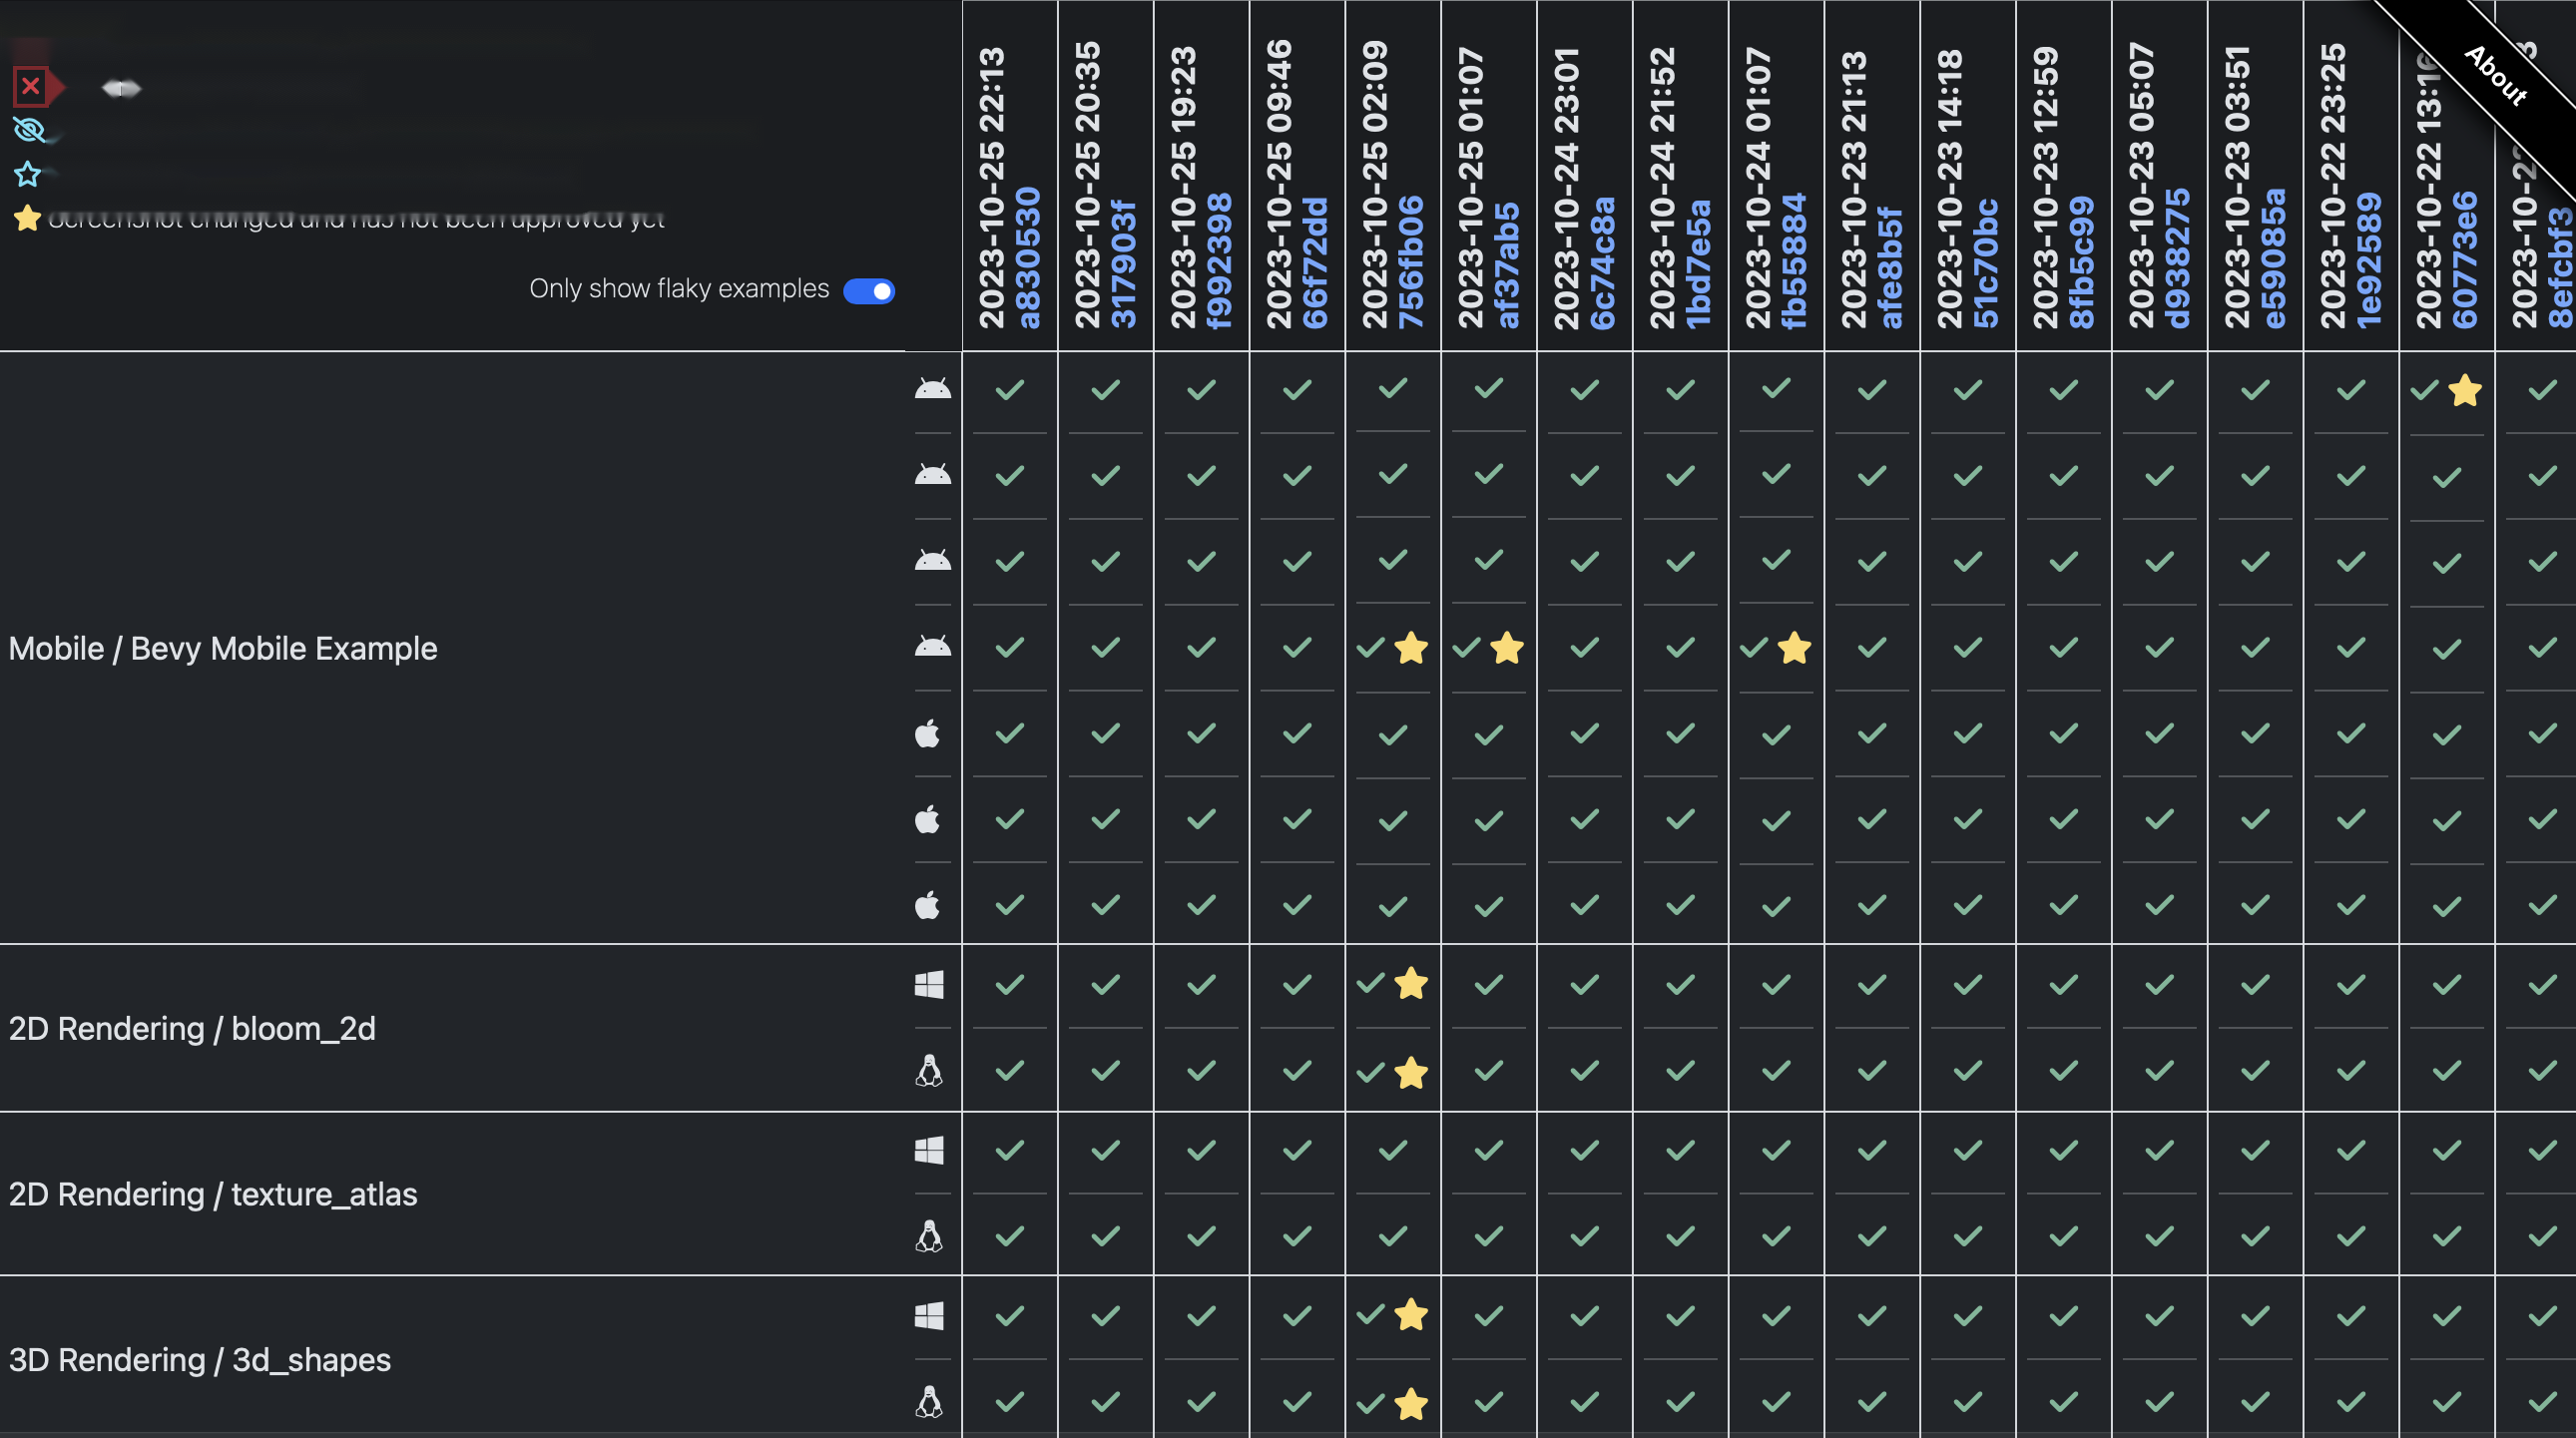Click bloom_2d Linux checkmark under 51c70bc
This screenshot has width=2576, height=1438.
coord(1968,1071)
